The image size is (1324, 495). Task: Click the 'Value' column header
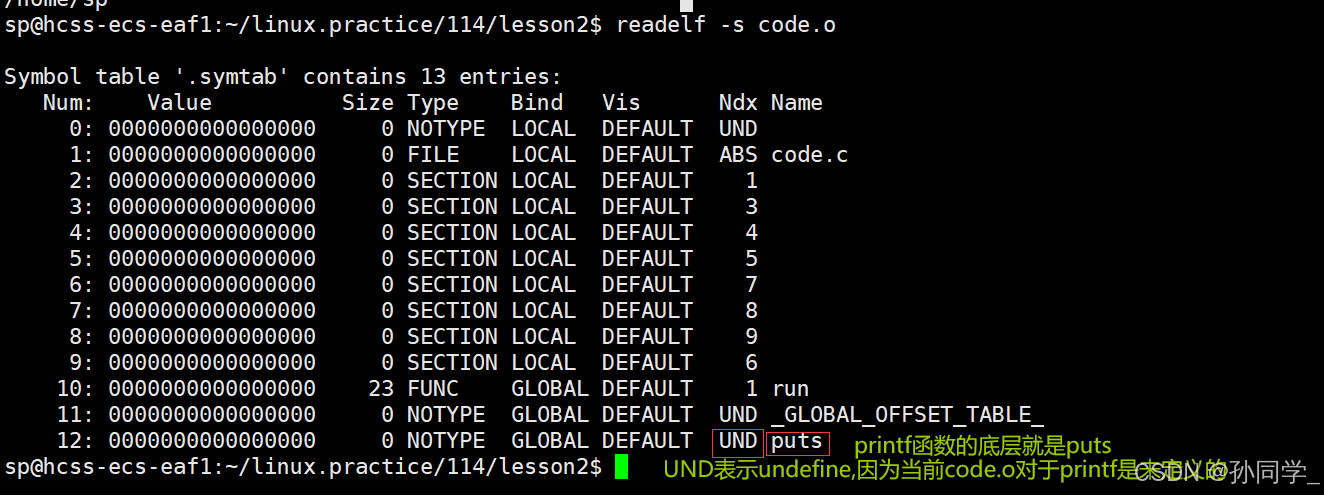tap(180, 103)
